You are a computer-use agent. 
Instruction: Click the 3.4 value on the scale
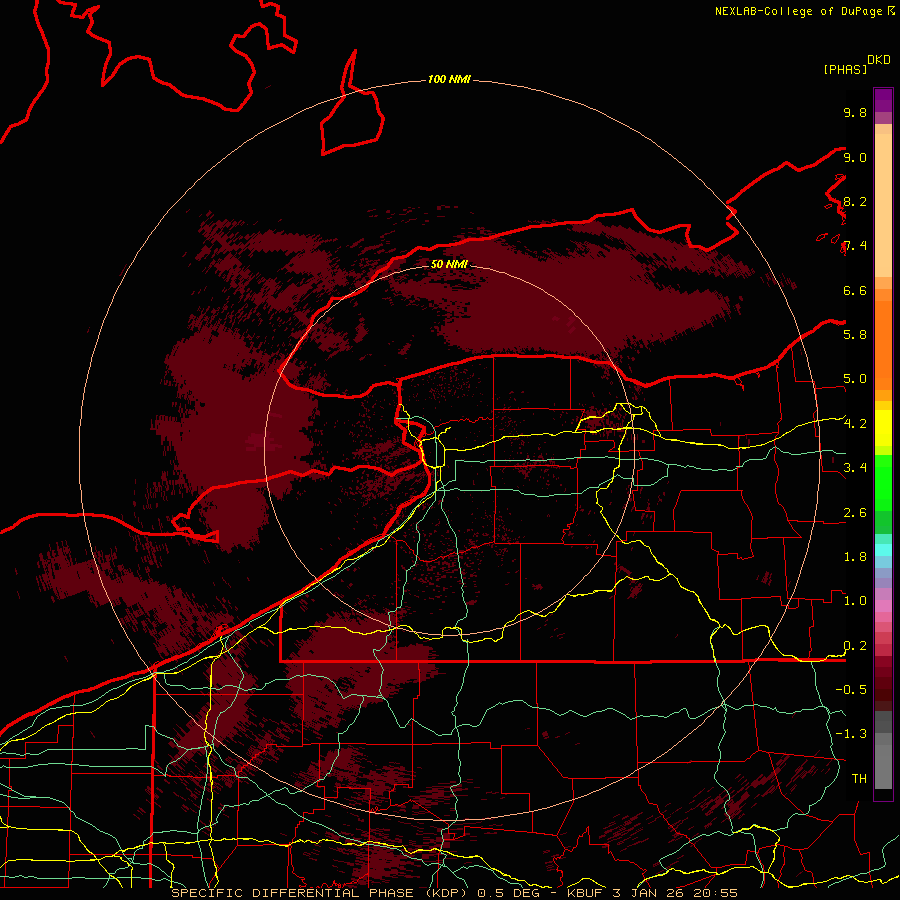[855, 468]
